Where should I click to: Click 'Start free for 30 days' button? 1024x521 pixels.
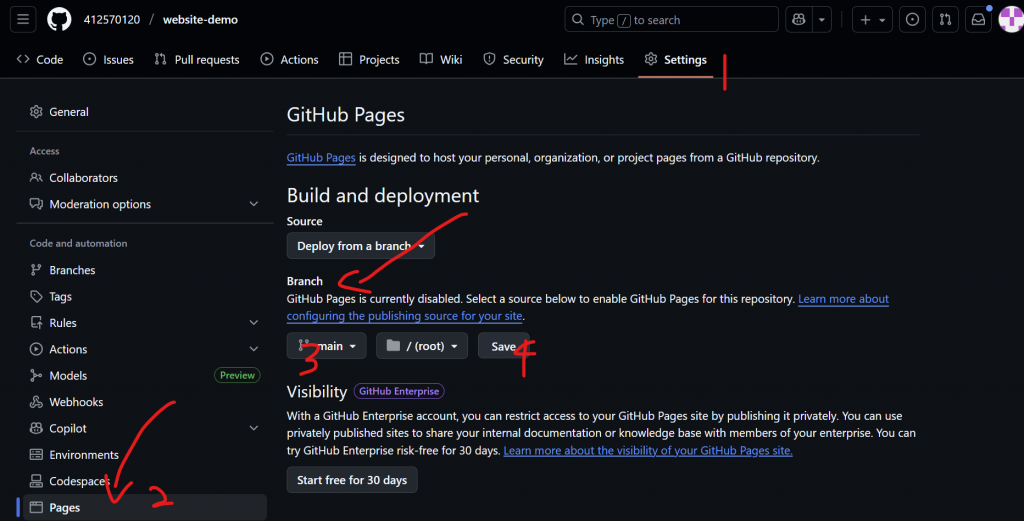click(x=352, y=480)
